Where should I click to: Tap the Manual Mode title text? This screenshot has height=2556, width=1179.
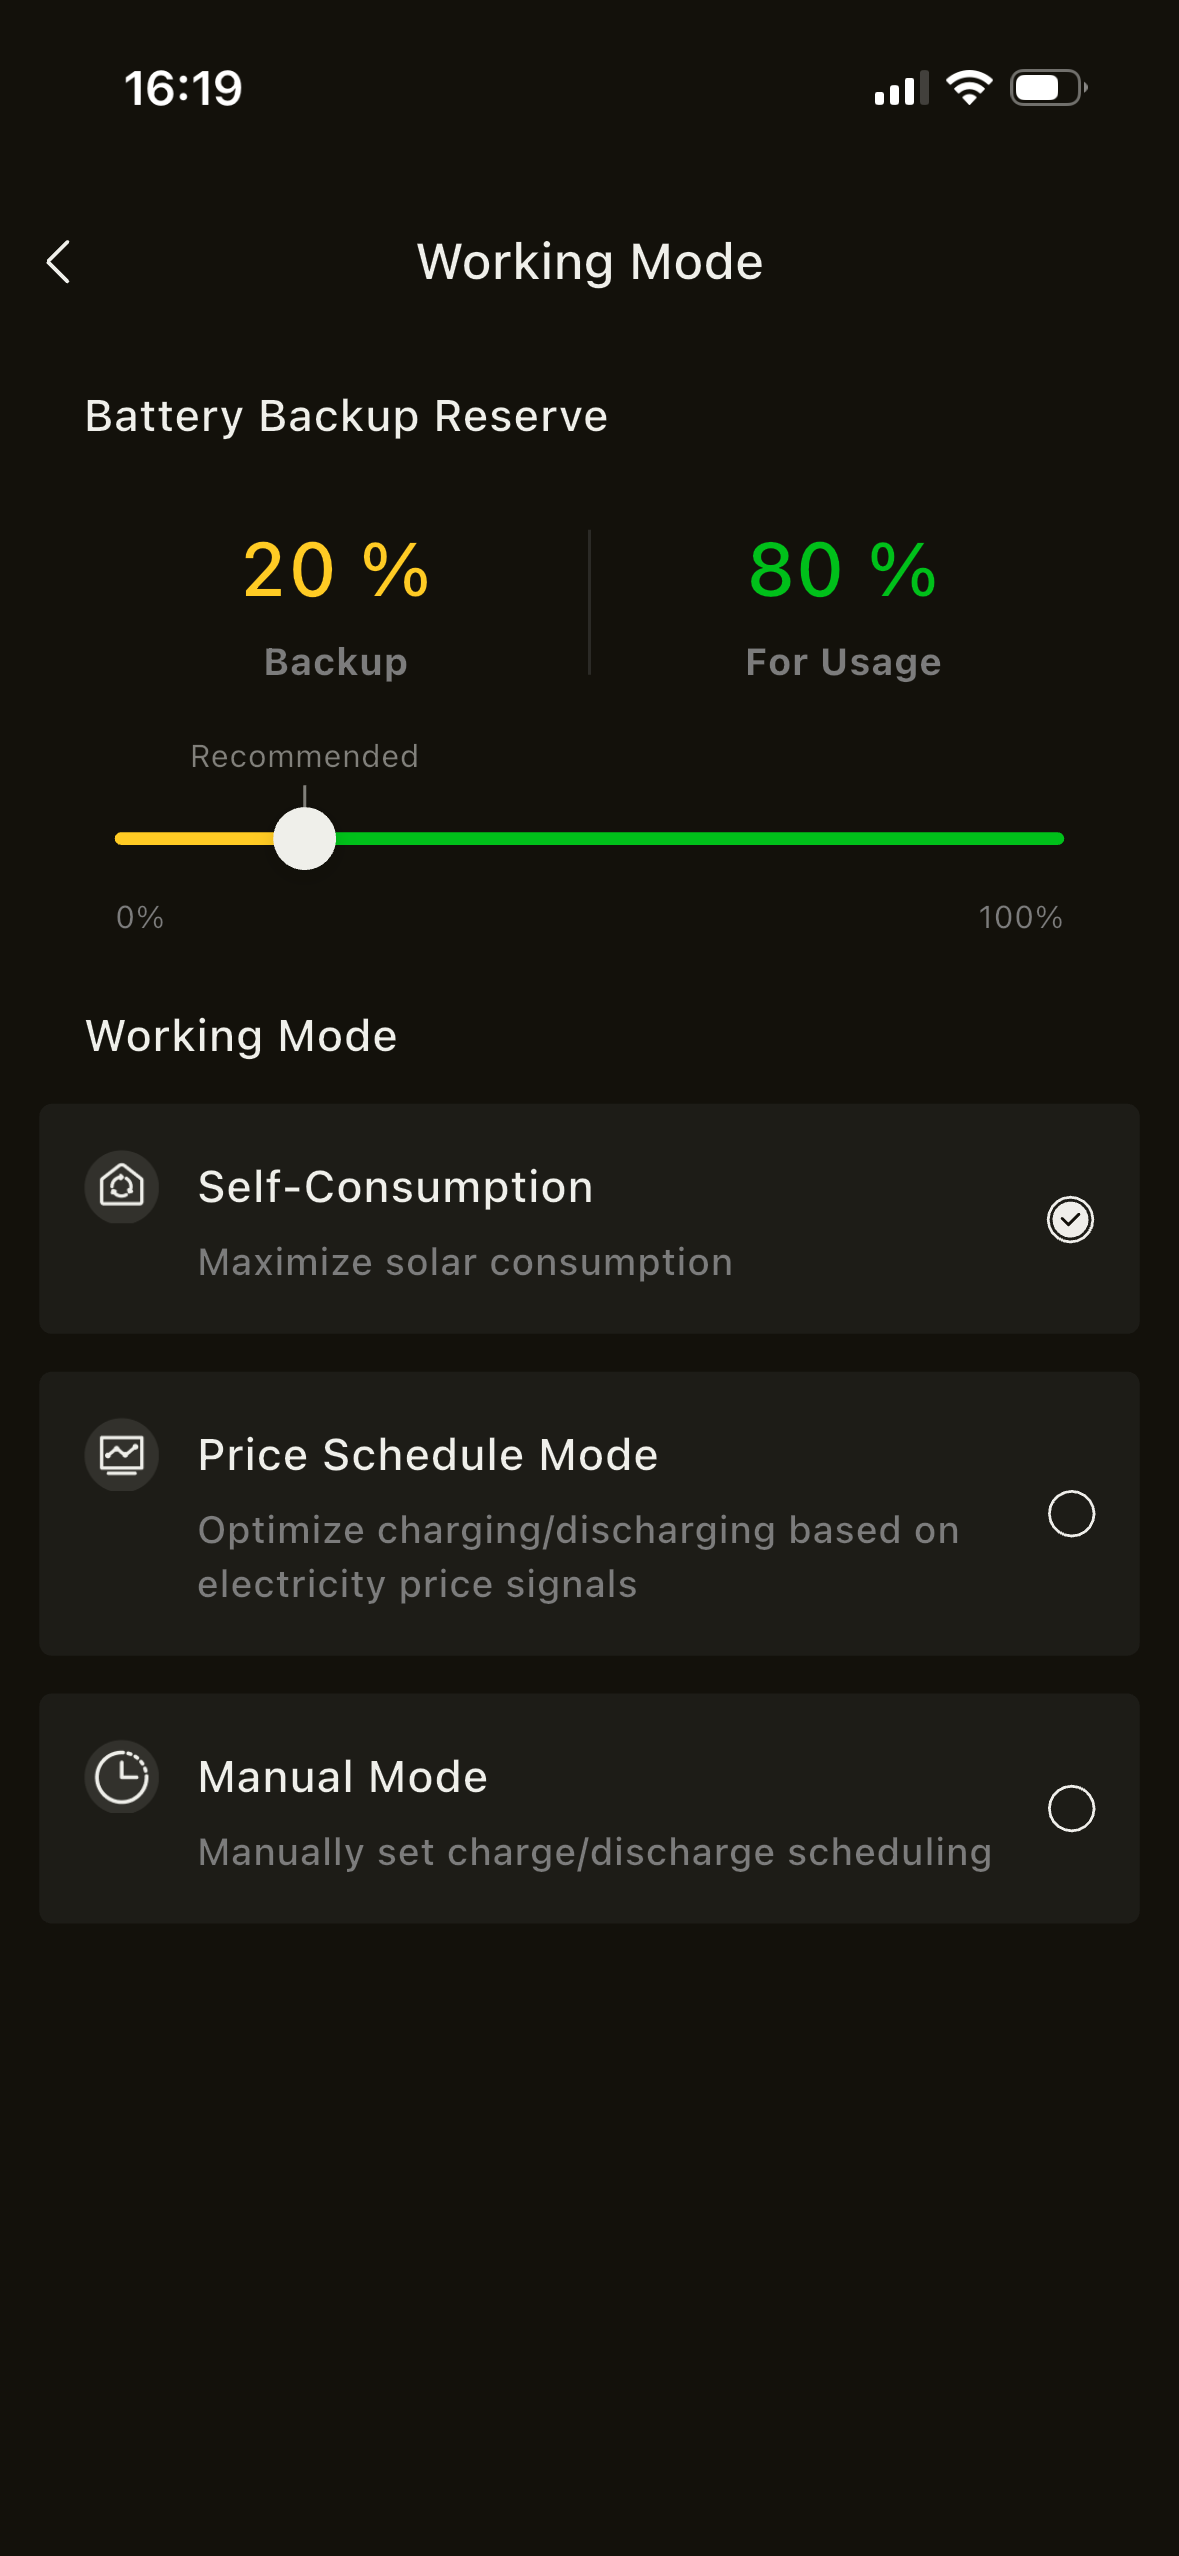[x=343, y=1777]
